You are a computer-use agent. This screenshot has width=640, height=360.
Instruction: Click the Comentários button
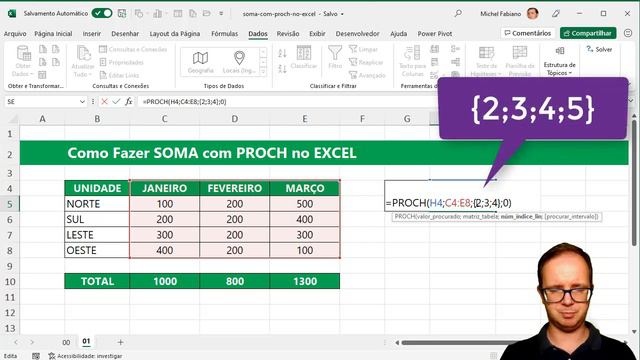(x=527, y=33)
